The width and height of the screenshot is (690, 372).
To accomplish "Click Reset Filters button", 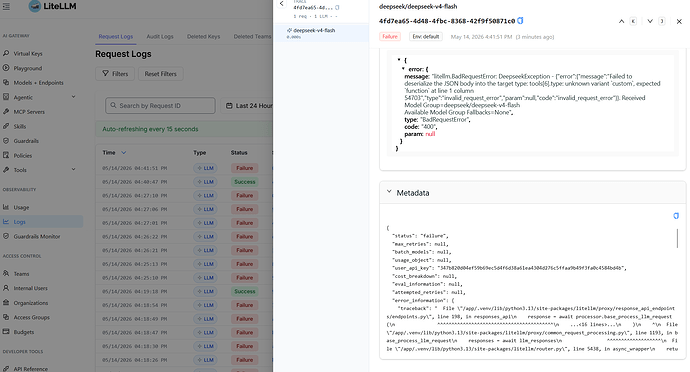I will [161, 74].
